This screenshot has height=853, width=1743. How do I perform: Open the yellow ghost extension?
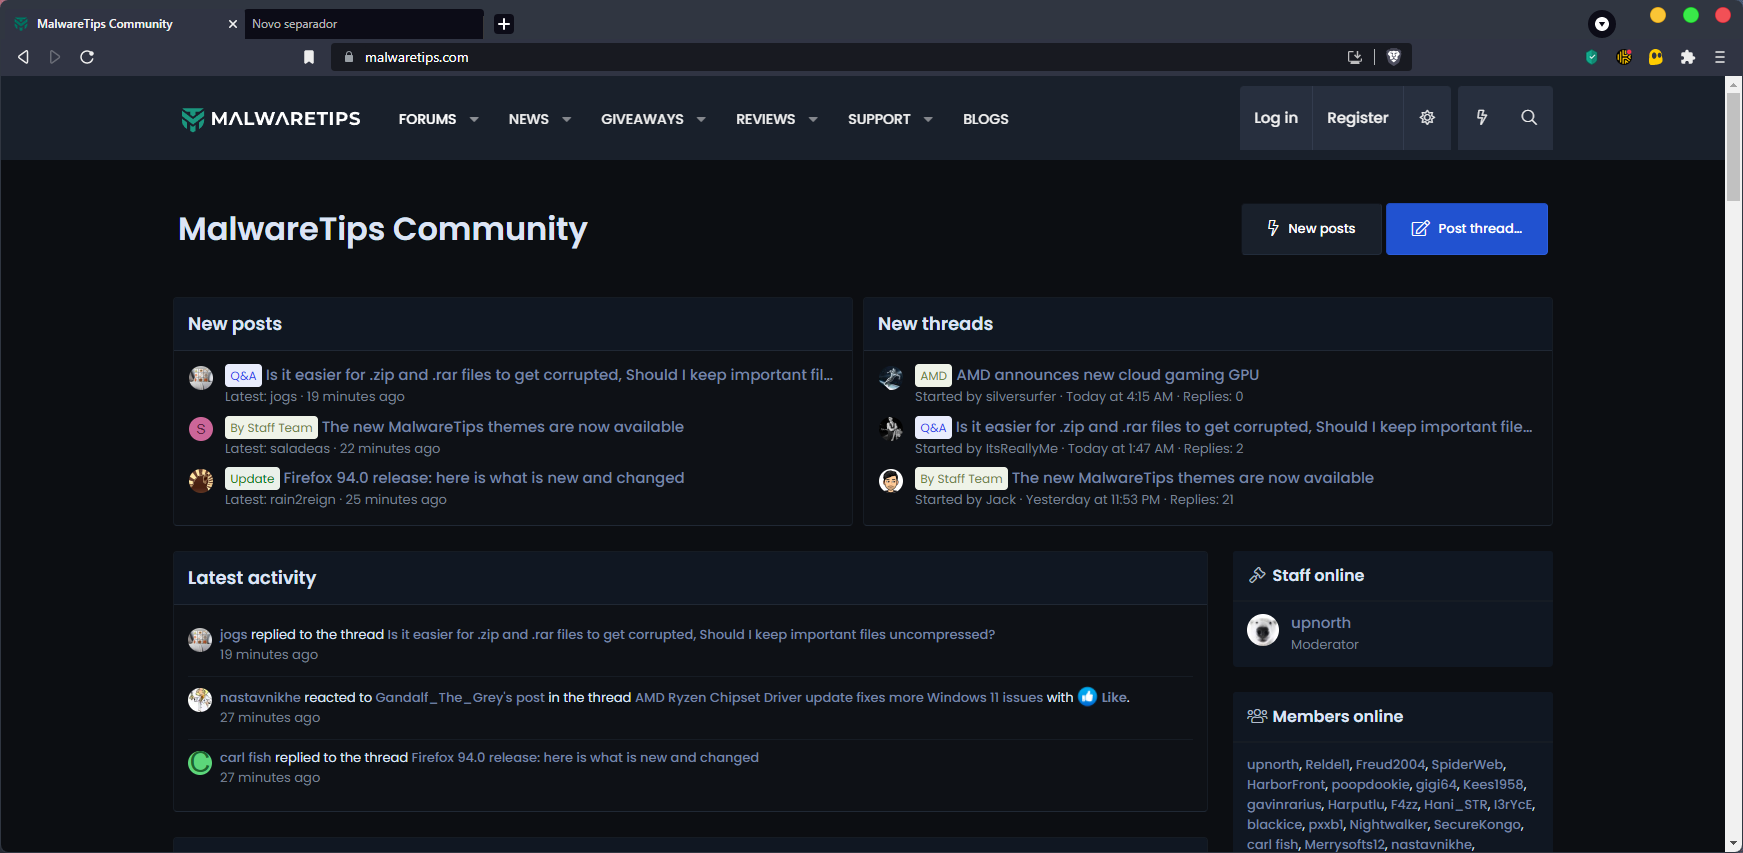(1656, 57)
